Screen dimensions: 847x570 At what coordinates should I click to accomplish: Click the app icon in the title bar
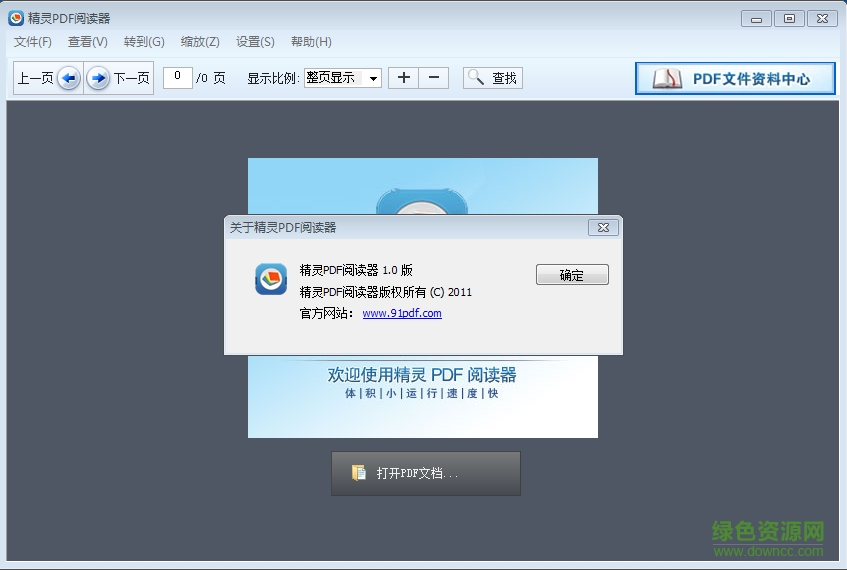click(x=16, y=18)
